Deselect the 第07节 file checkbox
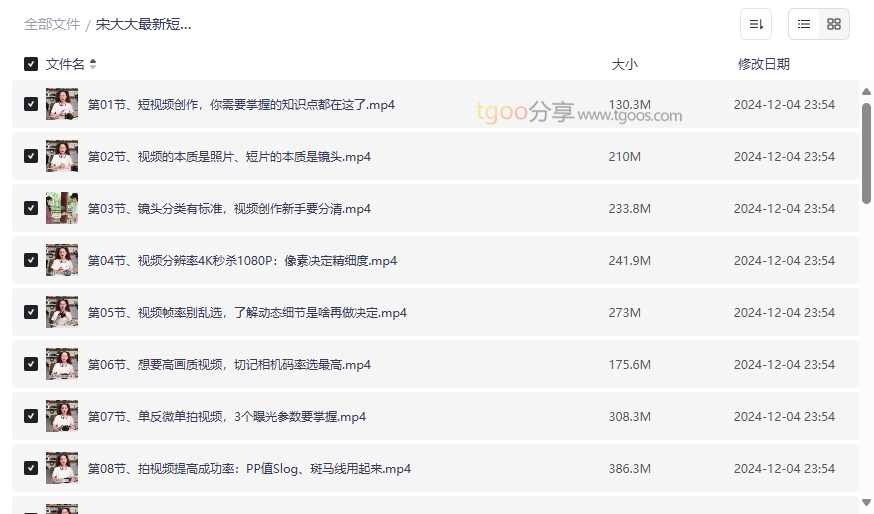Image resolution: width=874 pixels, height=514 pixels. (x=31, y=416)
